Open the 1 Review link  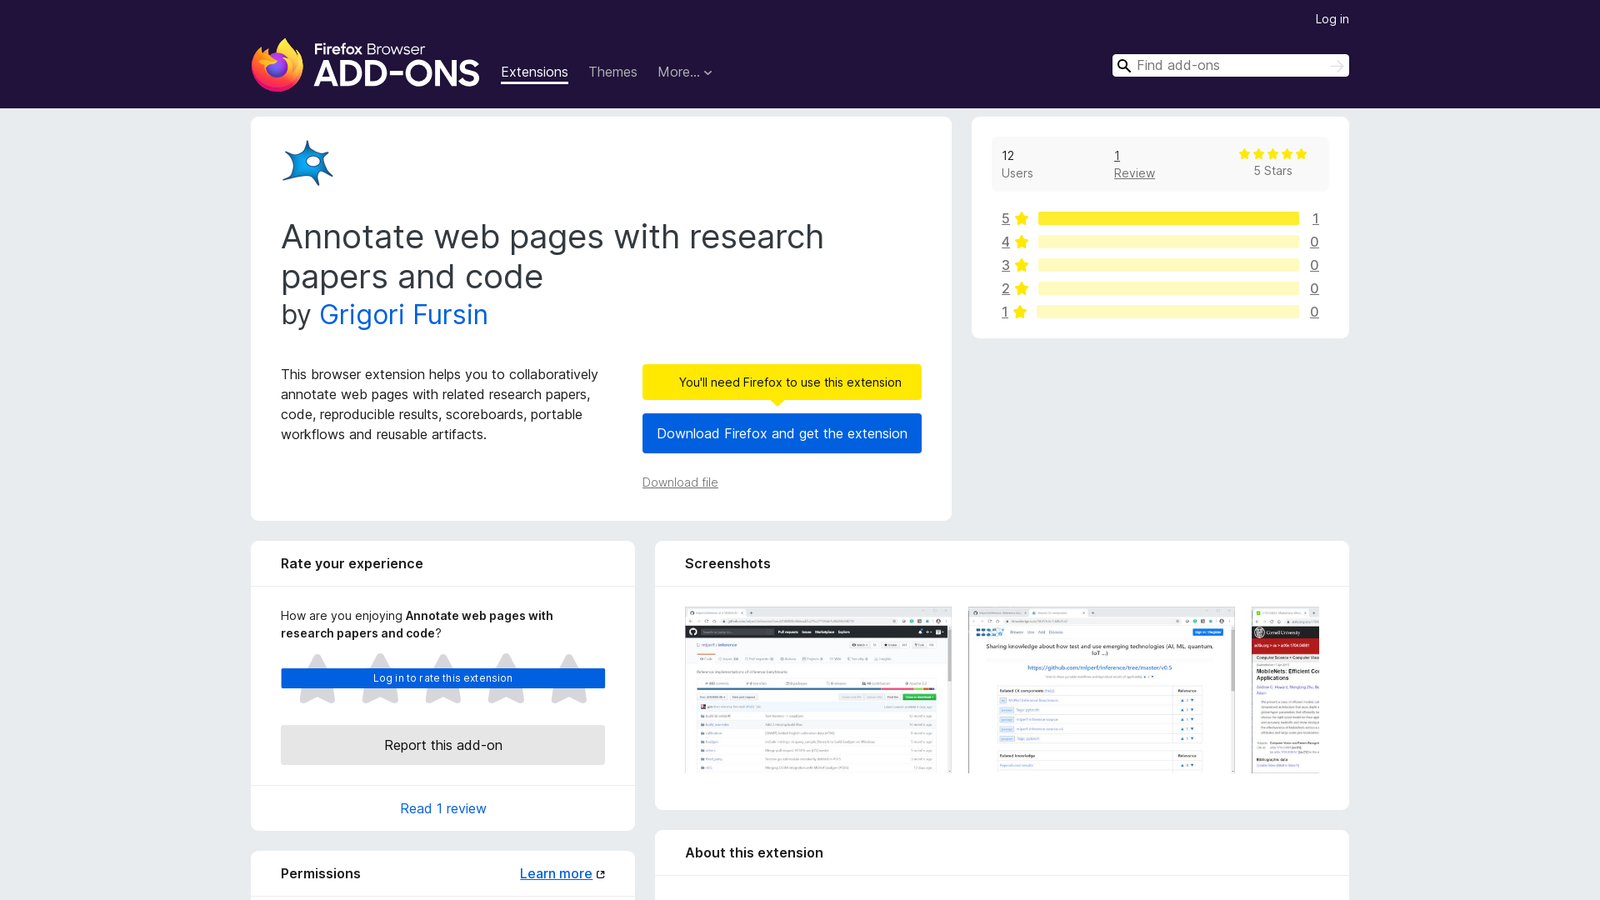click(1134, 164)
